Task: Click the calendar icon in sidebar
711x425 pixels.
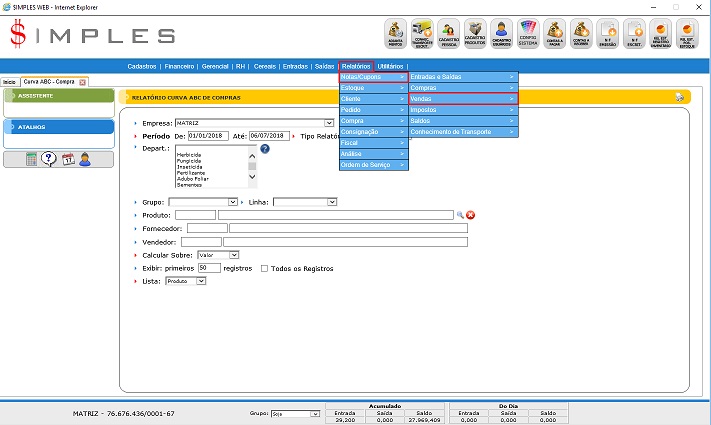Action: [67, 159]
